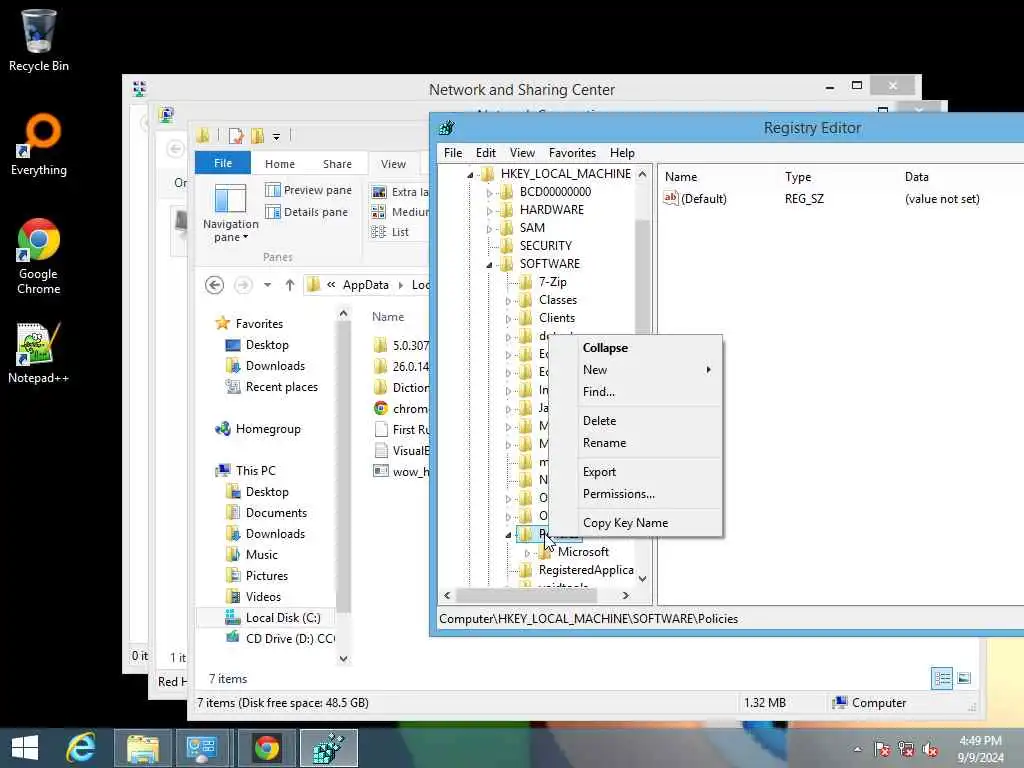Choose Export from the context menu

pyautogui.click(x=635, y=472)
